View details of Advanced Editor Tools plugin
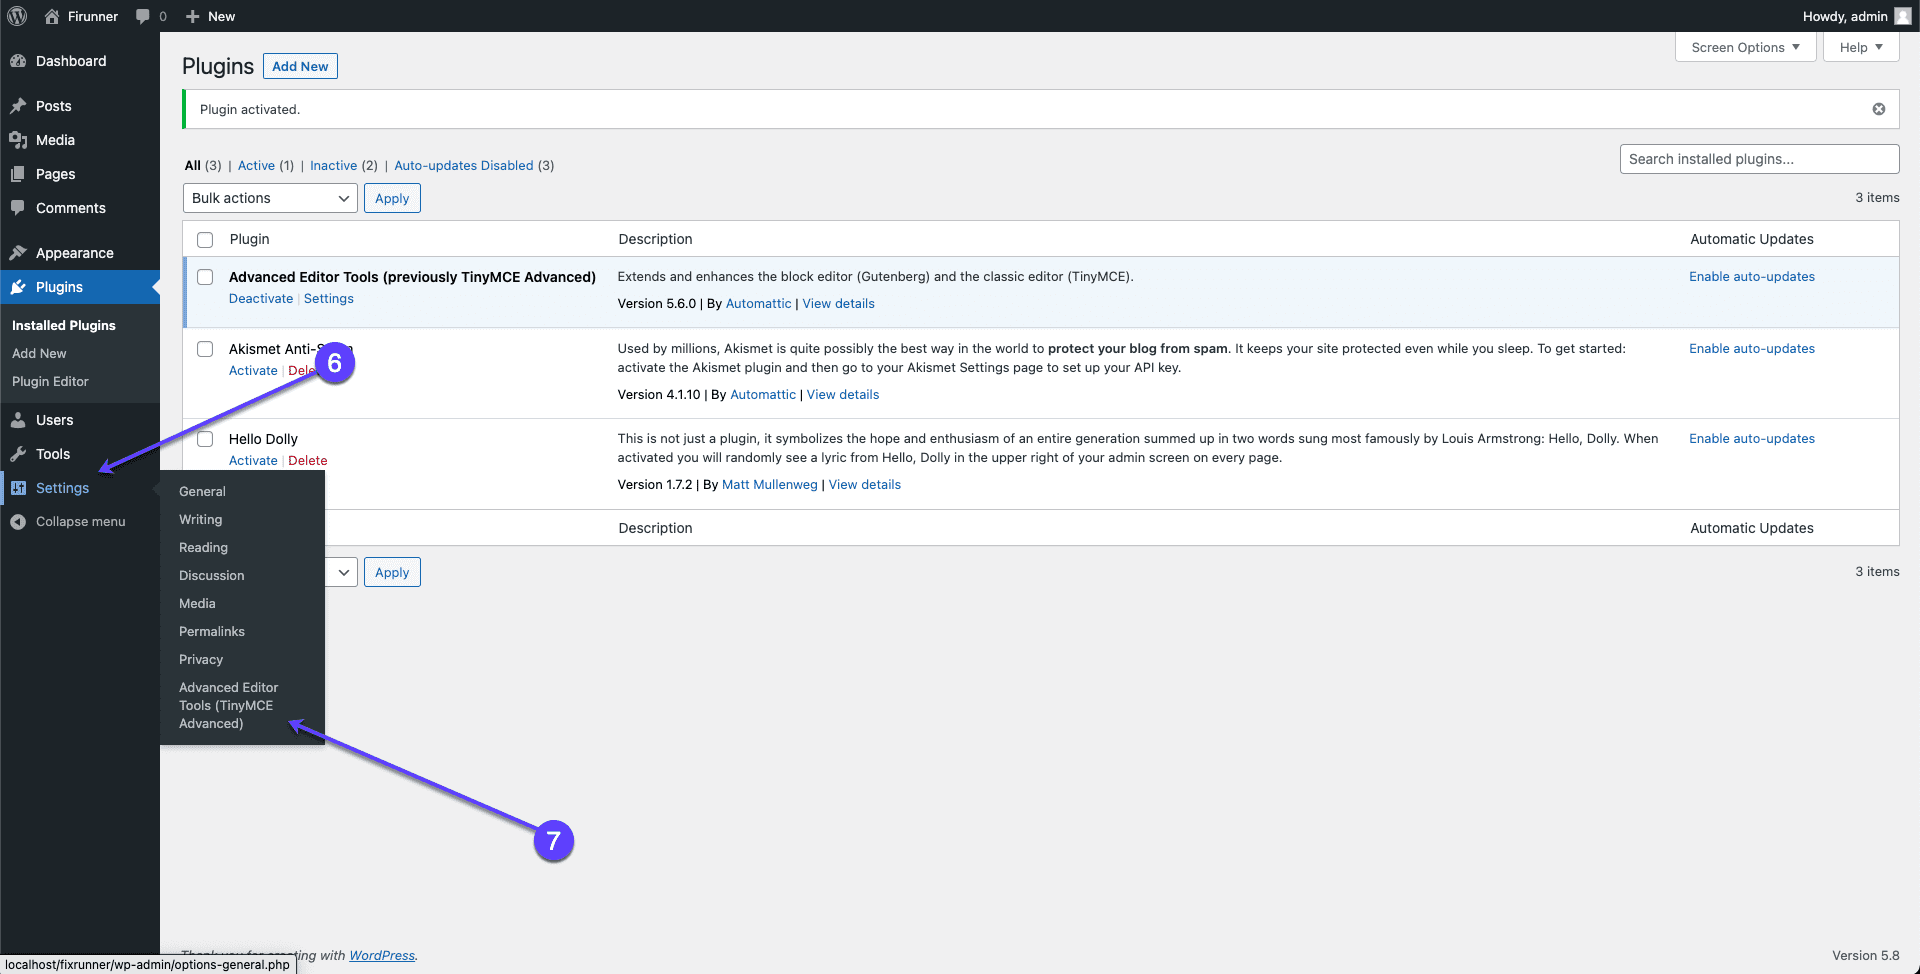1920x974 pixels. (x=838, y=303)
